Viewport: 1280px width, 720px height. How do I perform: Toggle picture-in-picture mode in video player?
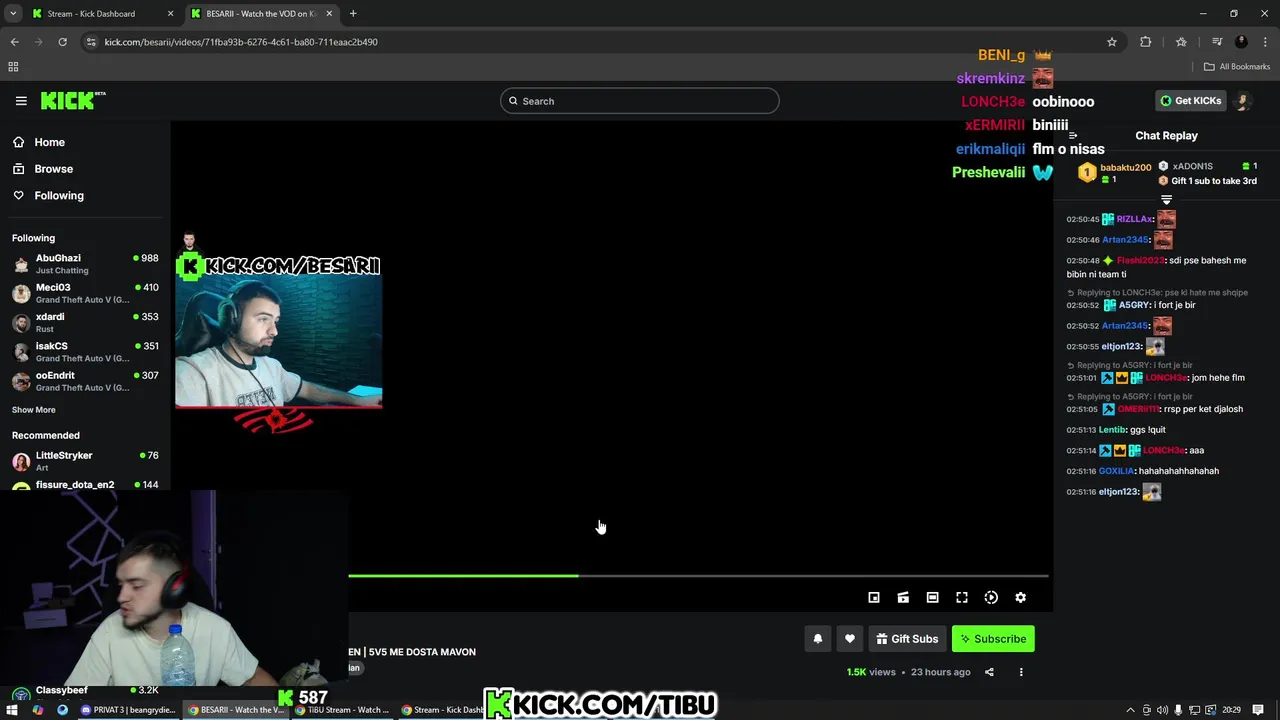[x=874, y=597]
